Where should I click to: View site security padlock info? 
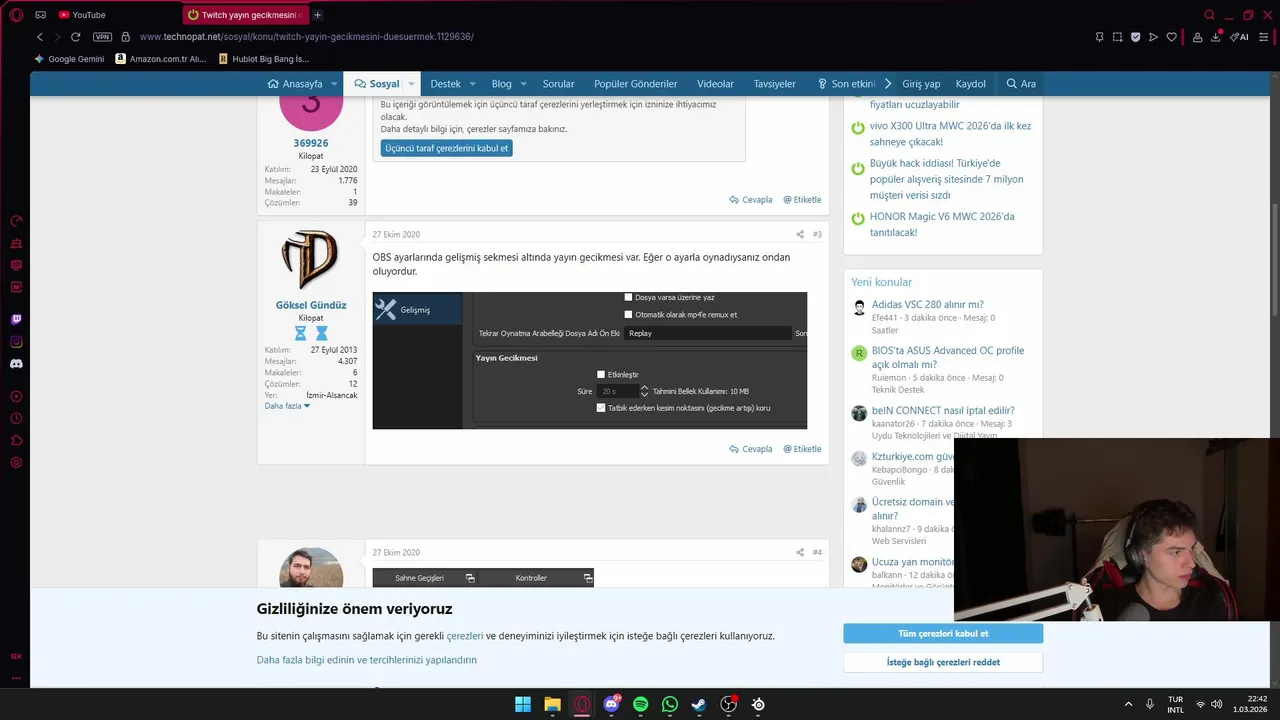pos(125,37)
